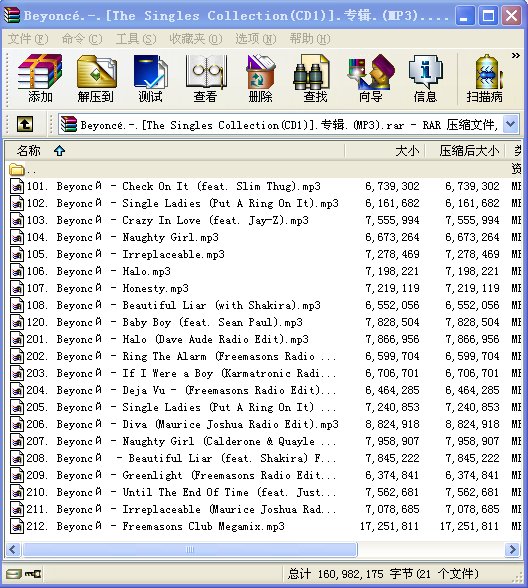Image resolution: width=528 pixels, height=588 pixels.
Task: Run the 测试 (Test) archive tool
Action: pyautogui.click(x=150, y=79)
